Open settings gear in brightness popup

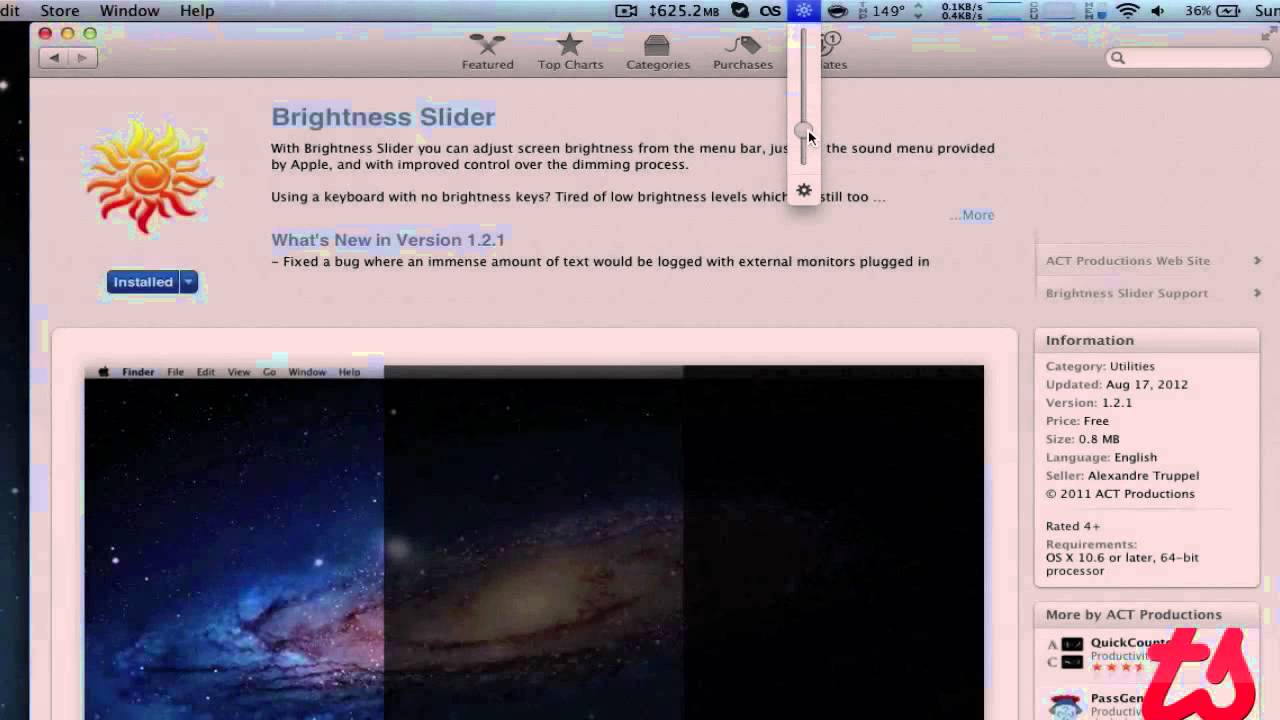804,190
